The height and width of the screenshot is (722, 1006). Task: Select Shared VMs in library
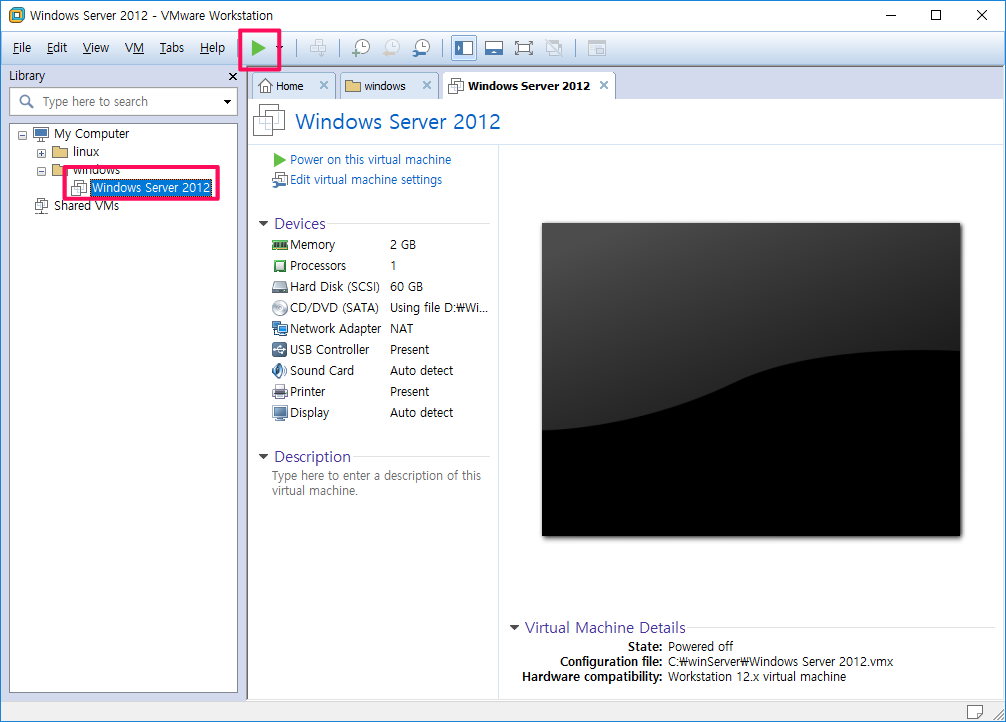tap(86, 206)
